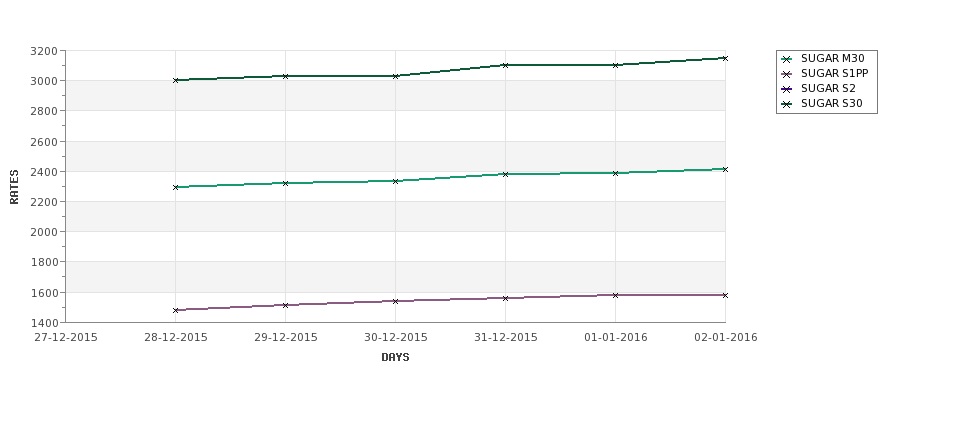Click the lowest line's point on 02-01-2016
Viewport: 975px width, 429px height.
pyautogui.click(x=725, y=295)
